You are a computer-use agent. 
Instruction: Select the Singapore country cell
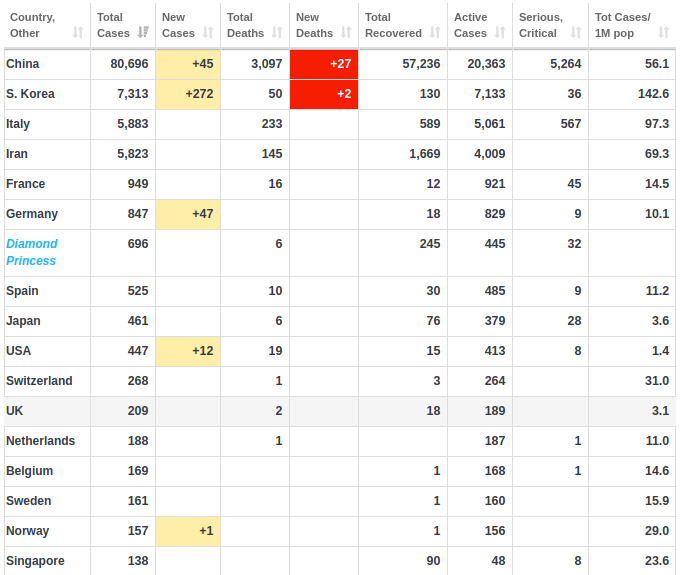[x=47, y=561]
